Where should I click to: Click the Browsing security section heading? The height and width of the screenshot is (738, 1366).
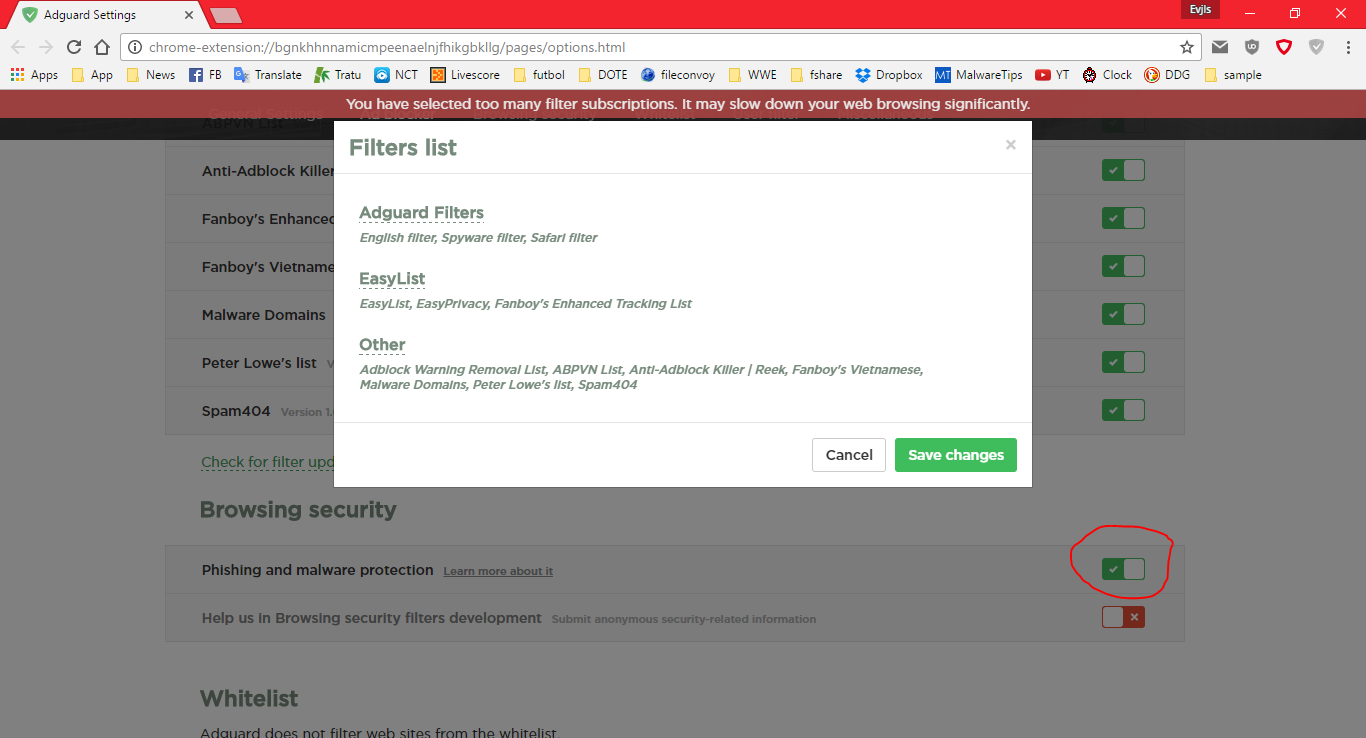[298, 510]
